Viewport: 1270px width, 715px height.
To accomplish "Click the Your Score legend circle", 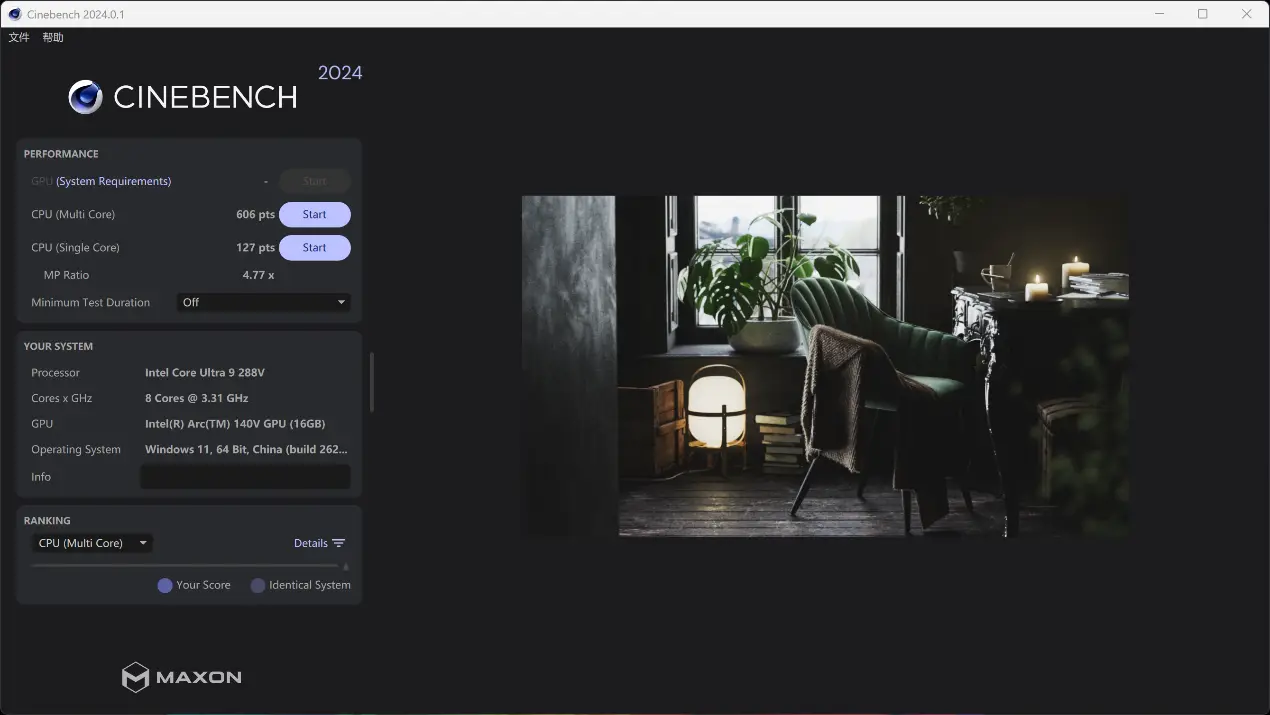I will (165, 586).
